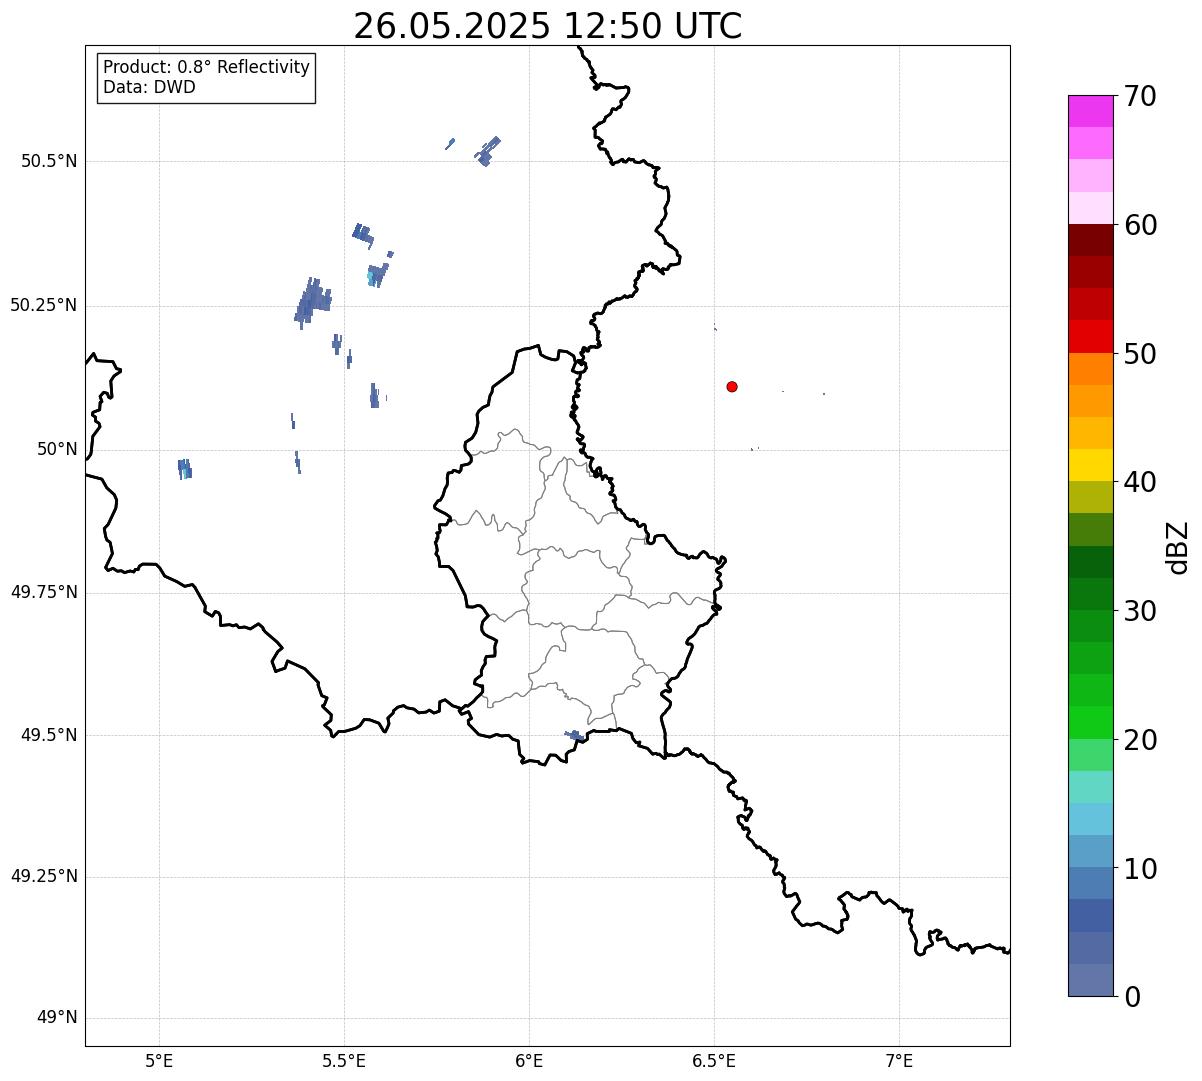The width and height of the screenshot is (1202, 1081).
Task: Click the colorbar tick label '70'
Action: (1140, 97)
